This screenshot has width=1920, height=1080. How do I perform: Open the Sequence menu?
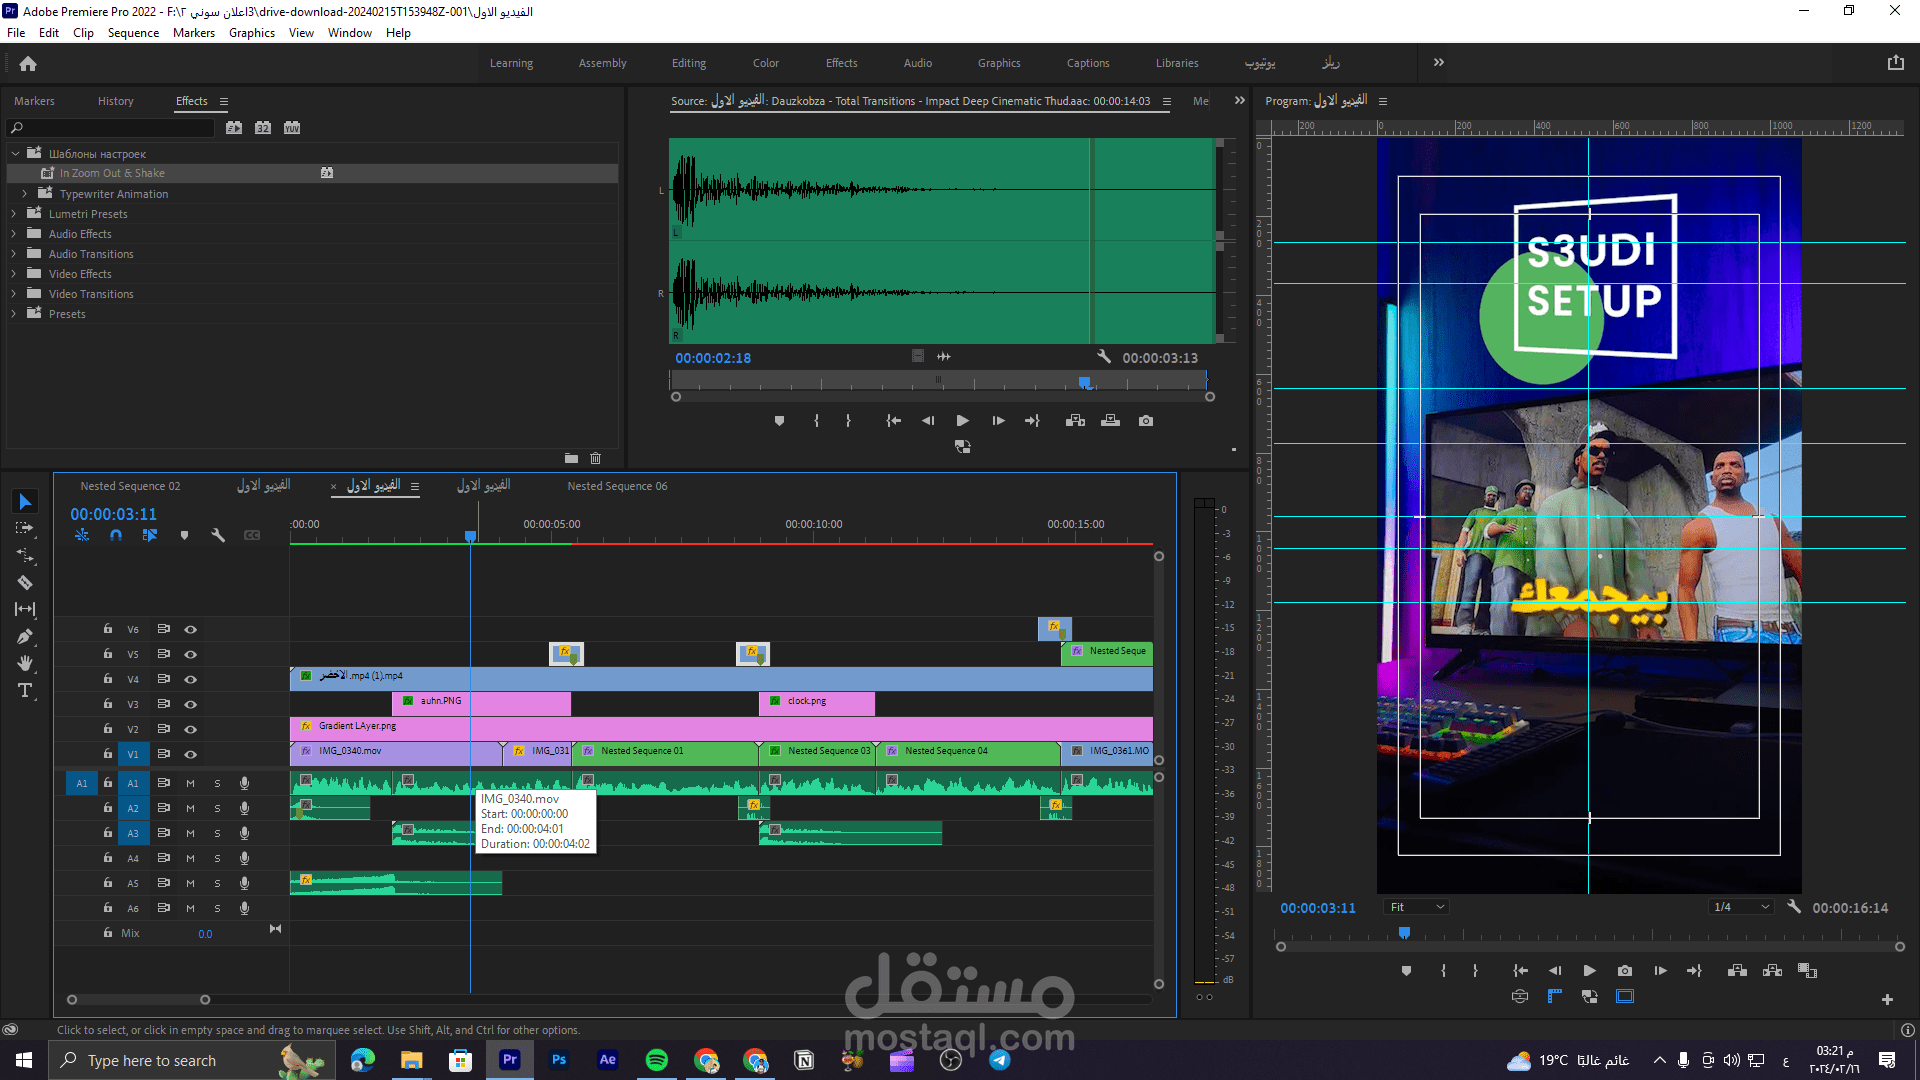click(133, 33)
